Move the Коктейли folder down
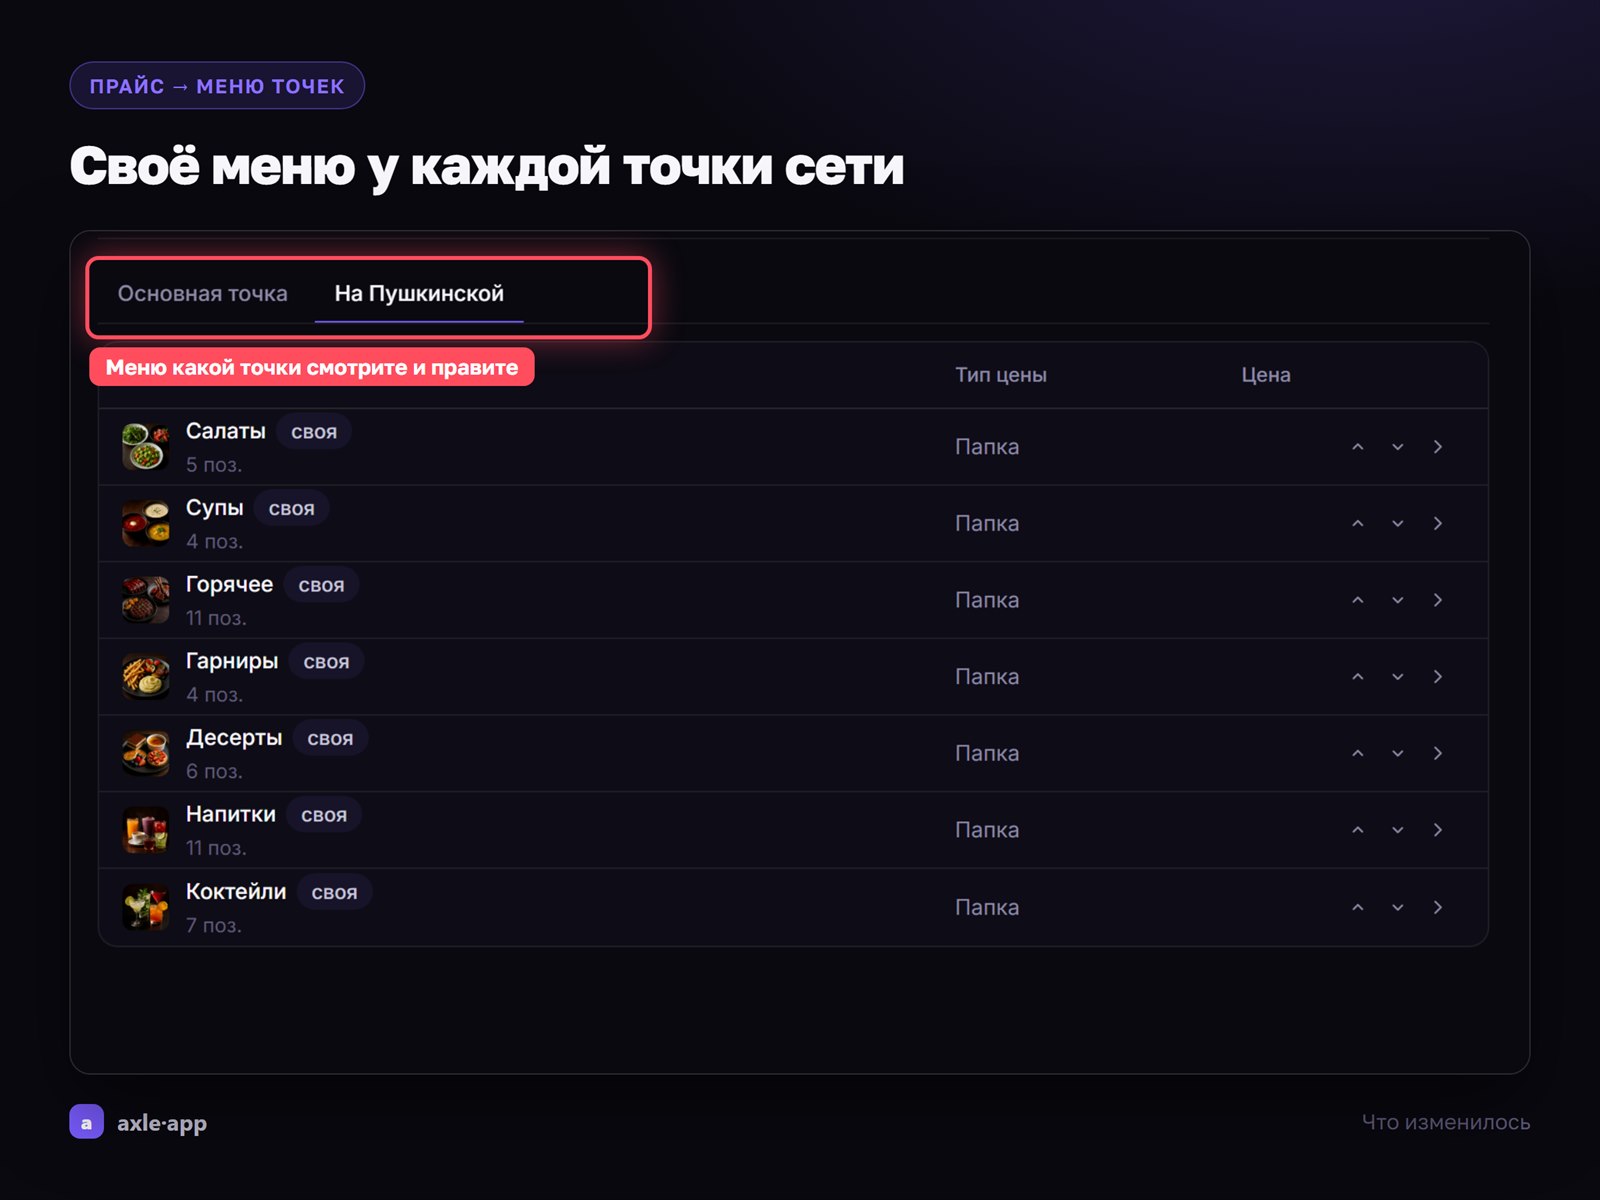The height and width of the screenshot is (1200, 1600). [x=1398, y=907]
